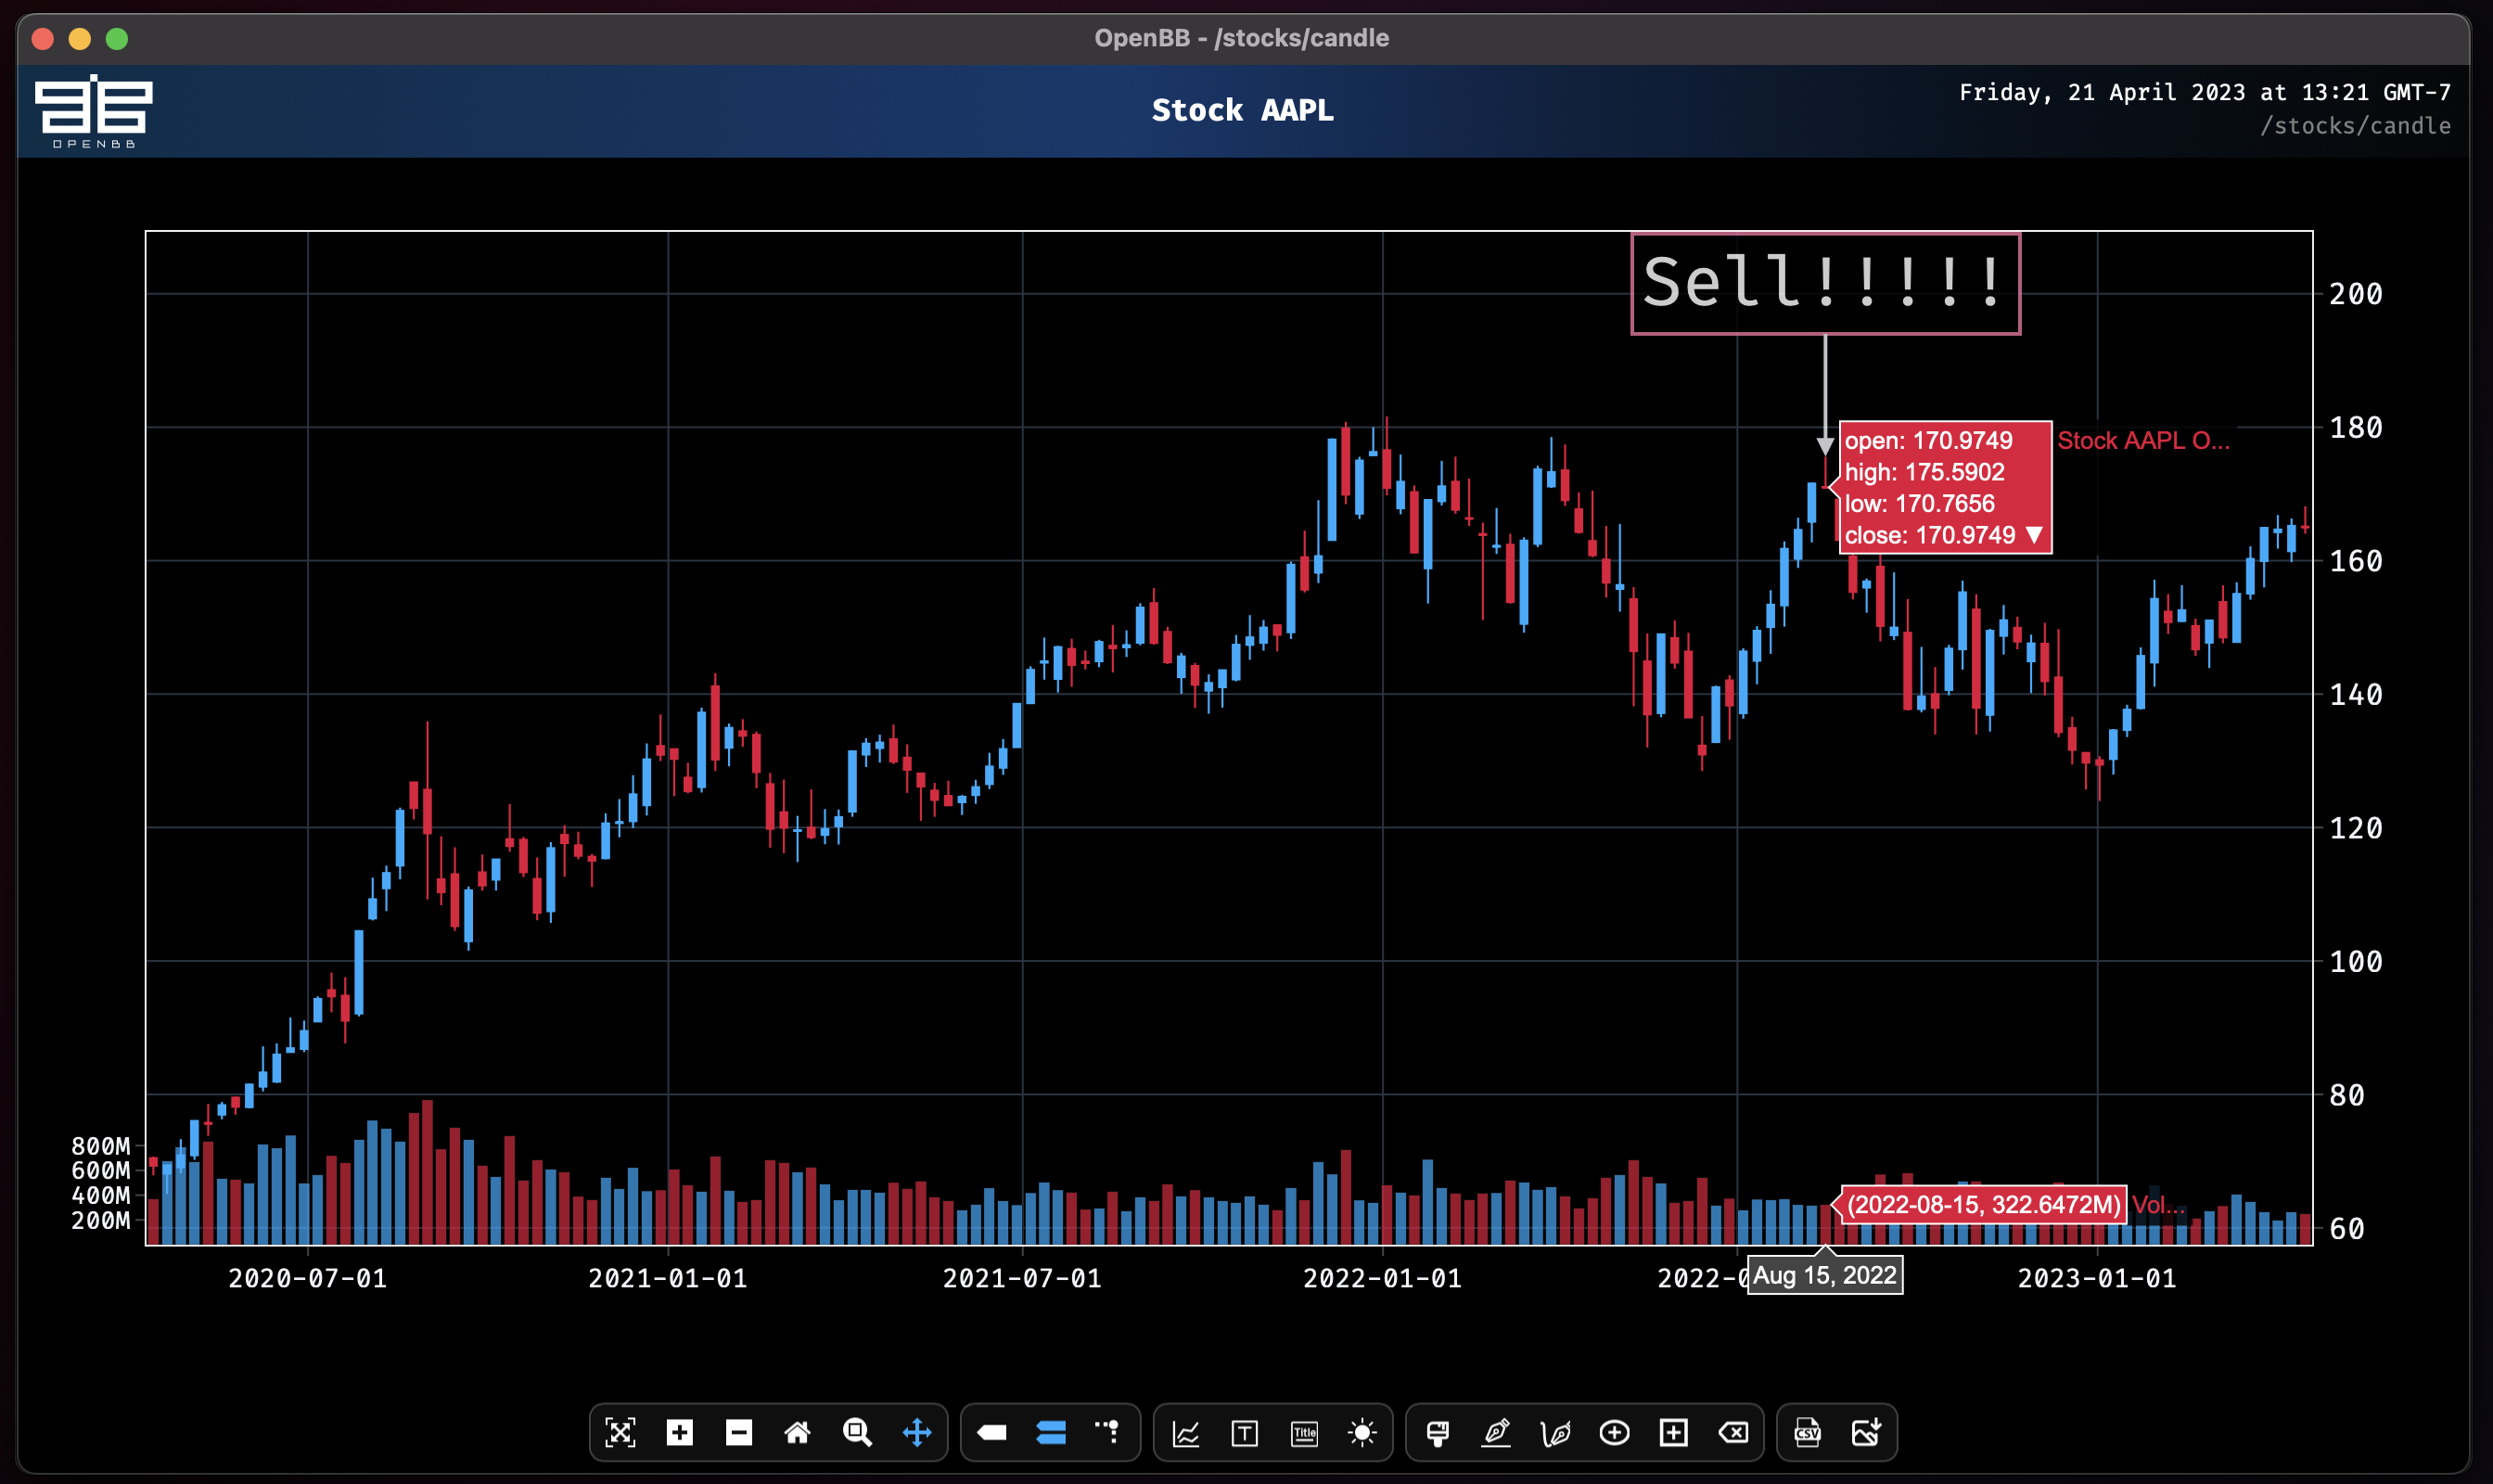The height and width of the screenshot is (1484, 2493).
Task: Toggle spike lines icon
Action: [x=1108, y=1432]
